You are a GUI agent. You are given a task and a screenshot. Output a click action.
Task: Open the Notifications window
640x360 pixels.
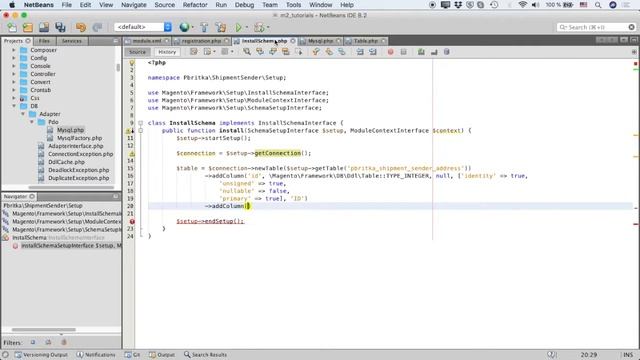[96, 355]
